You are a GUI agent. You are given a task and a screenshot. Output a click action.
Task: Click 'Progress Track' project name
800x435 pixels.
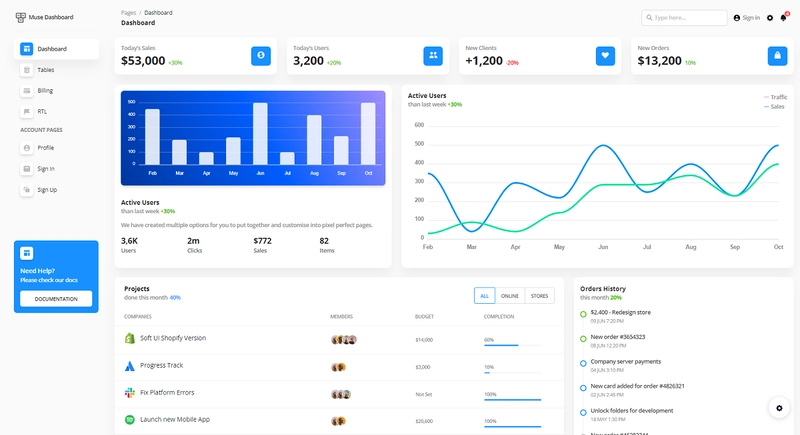(x=161, y=366)
